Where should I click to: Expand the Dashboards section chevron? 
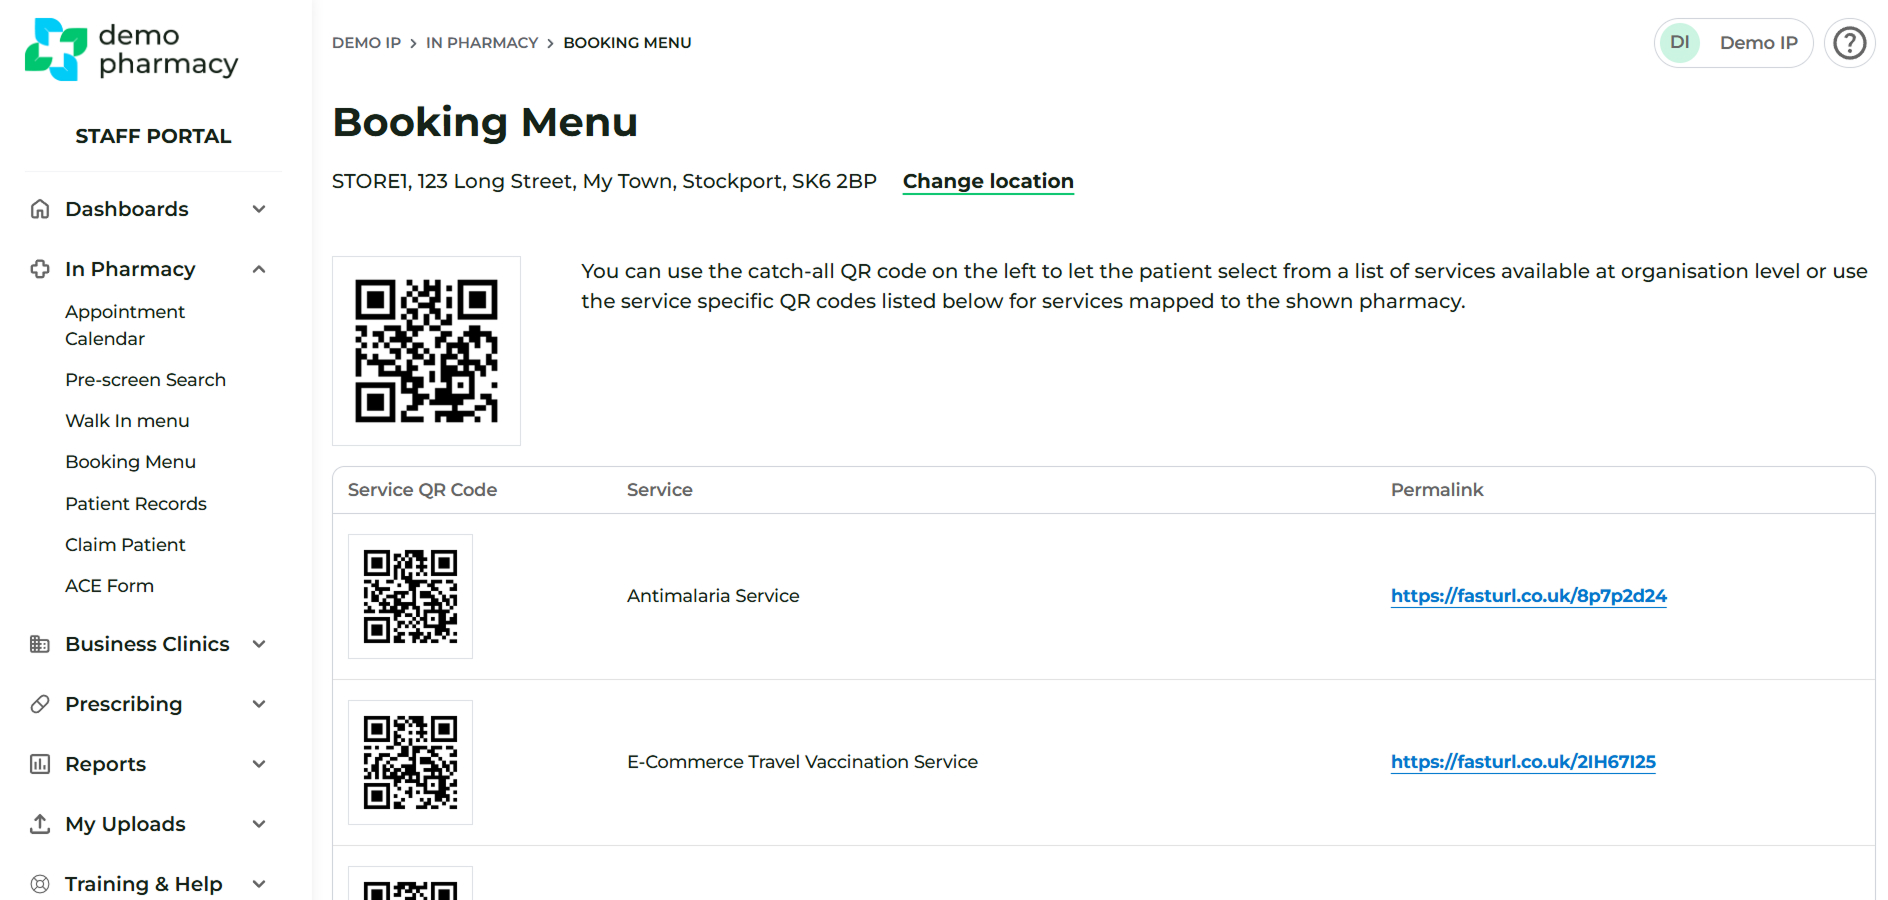(259, 209)
